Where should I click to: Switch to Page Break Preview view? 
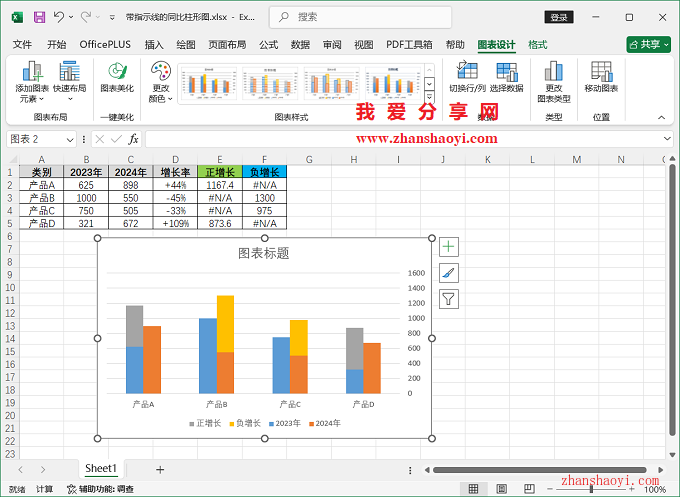[528, 489]
